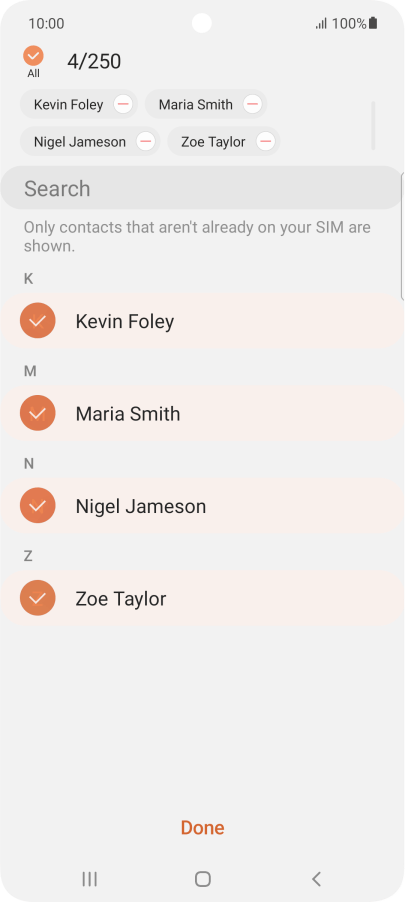This screenshot has width=405, height=902.
Task: Remove Nigel Jameson chip with minus icon
Action: pos(146,141)
